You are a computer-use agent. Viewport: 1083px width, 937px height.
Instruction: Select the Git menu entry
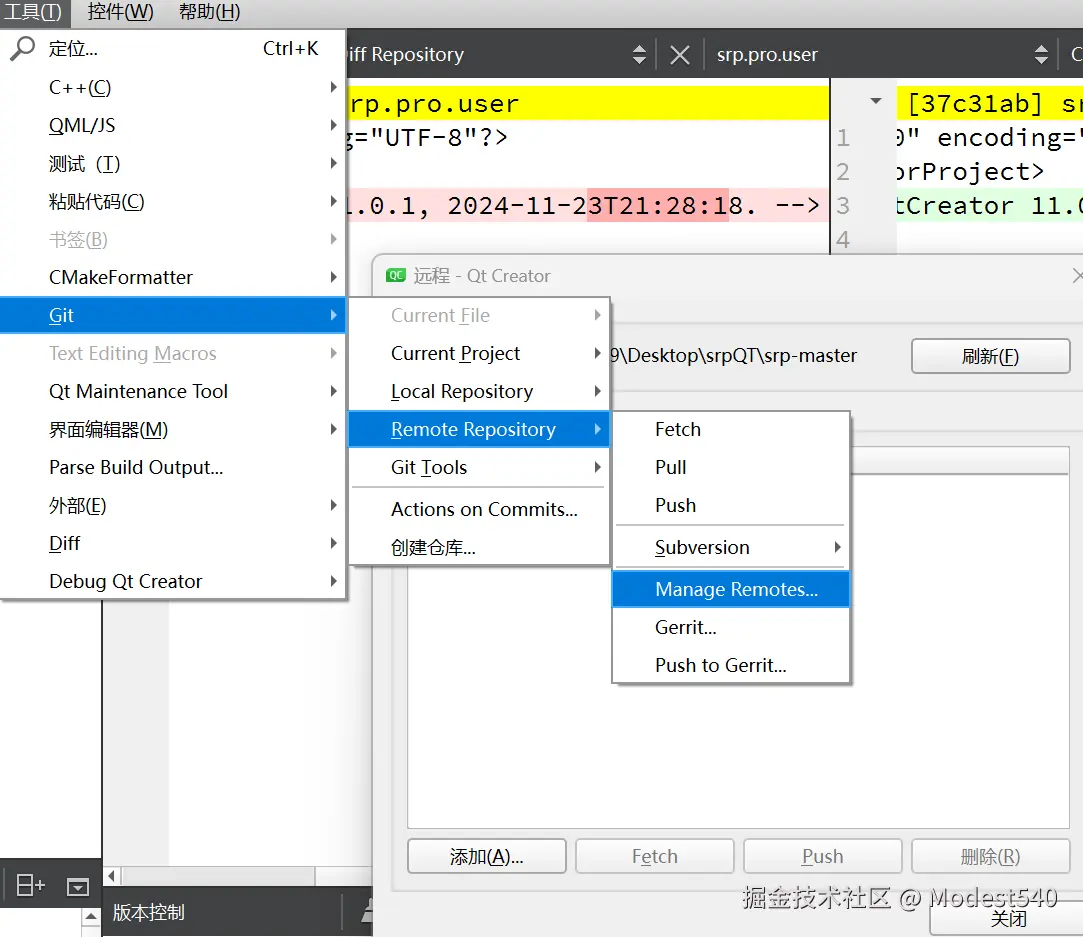(173, 316)
